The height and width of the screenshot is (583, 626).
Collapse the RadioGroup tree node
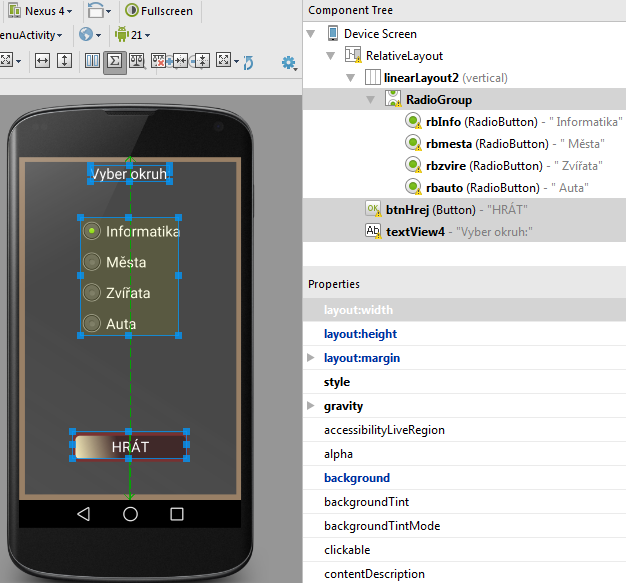(x=370, y=100)
